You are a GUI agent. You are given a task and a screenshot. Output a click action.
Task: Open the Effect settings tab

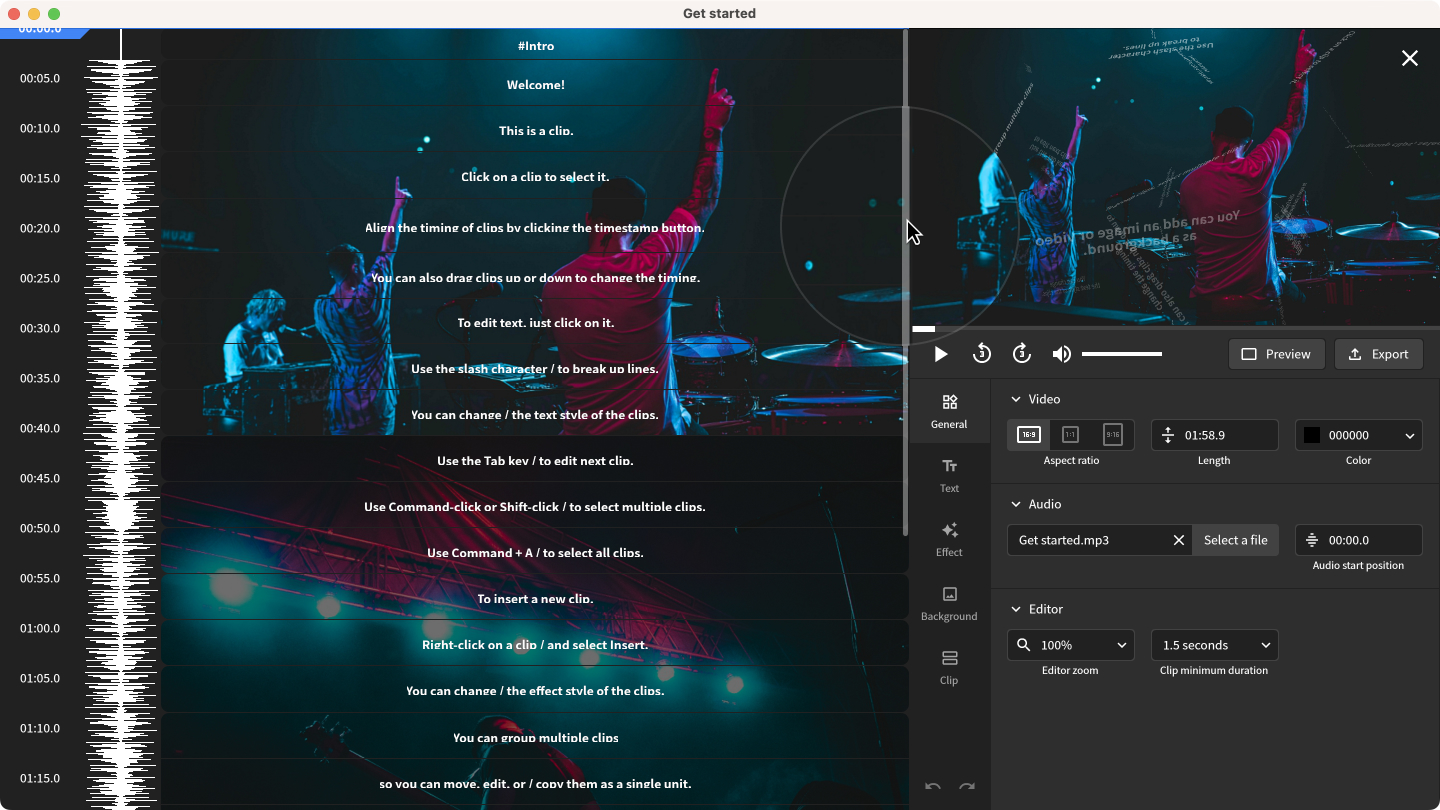coord(949,538)
